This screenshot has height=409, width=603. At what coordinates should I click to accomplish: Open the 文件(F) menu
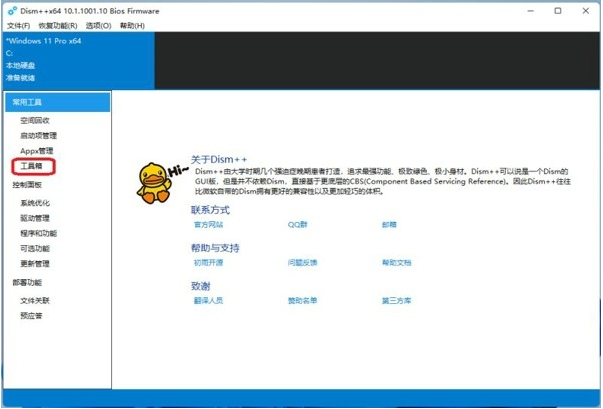pyautogui.click(x=18, y=25)
